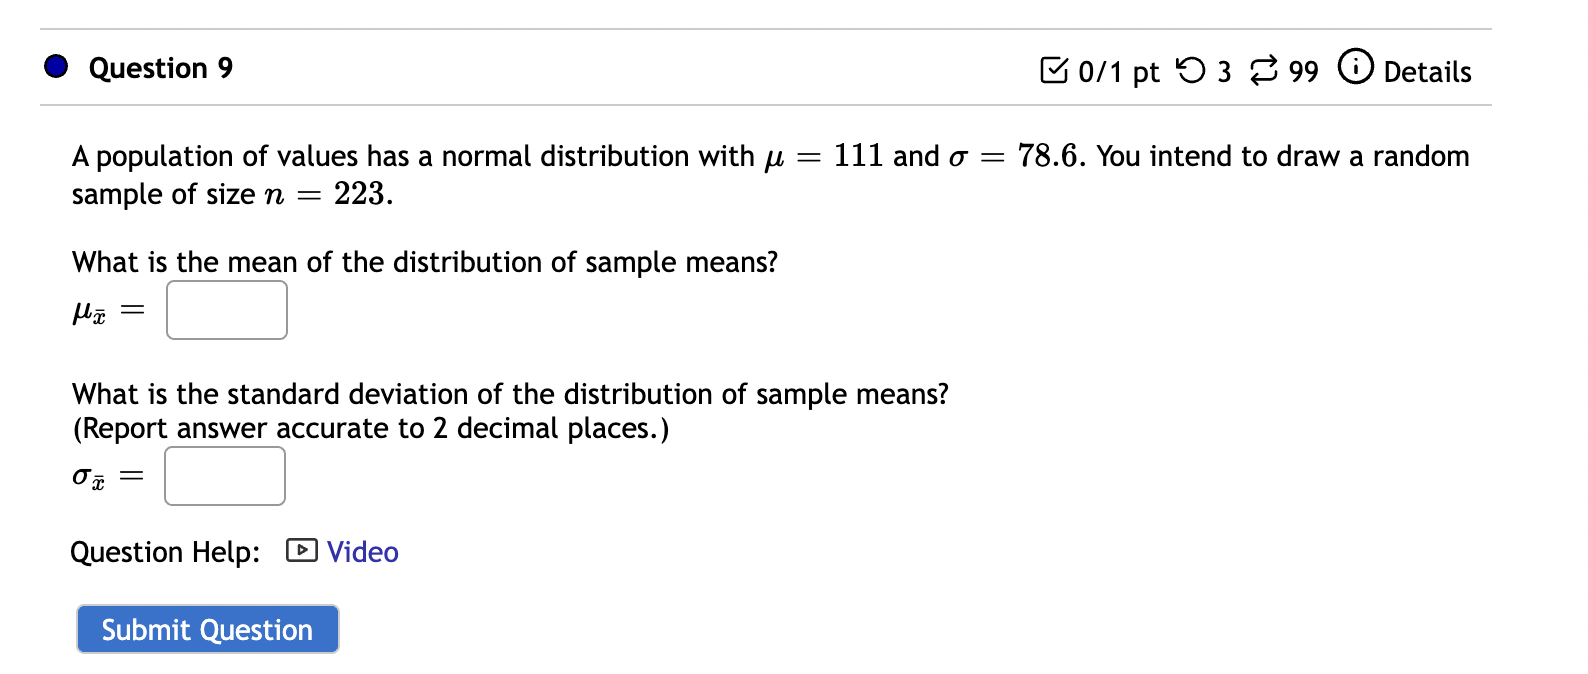Screen dimensions: 1588x674
Task: Click the mean answer input box next to μx̄
Action: [x=226, y=309]
